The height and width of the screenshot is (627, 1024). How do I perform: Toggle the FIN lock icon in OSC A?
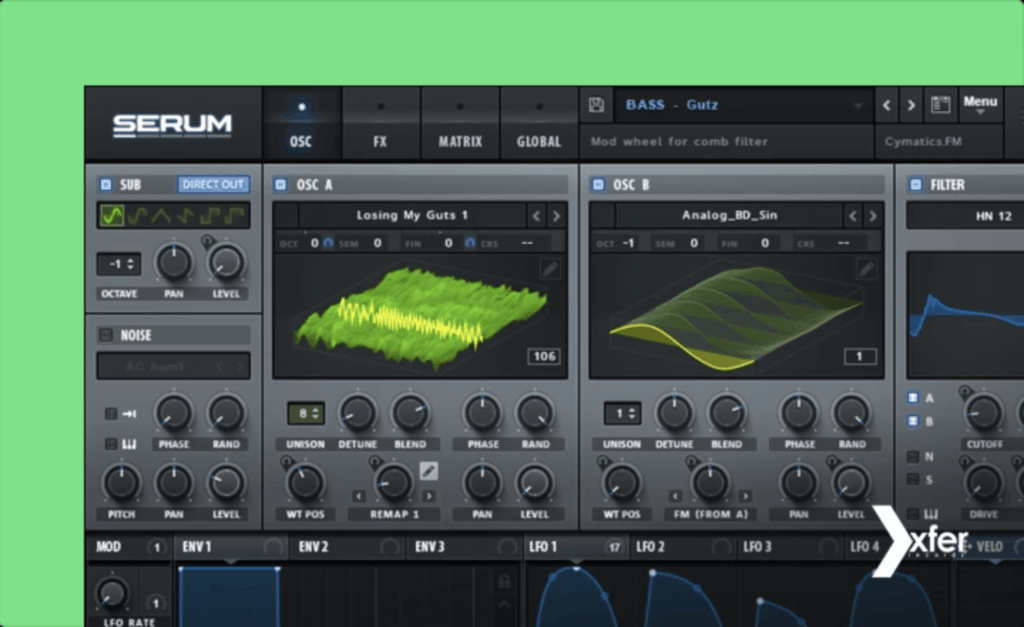(x=470, y=243)
